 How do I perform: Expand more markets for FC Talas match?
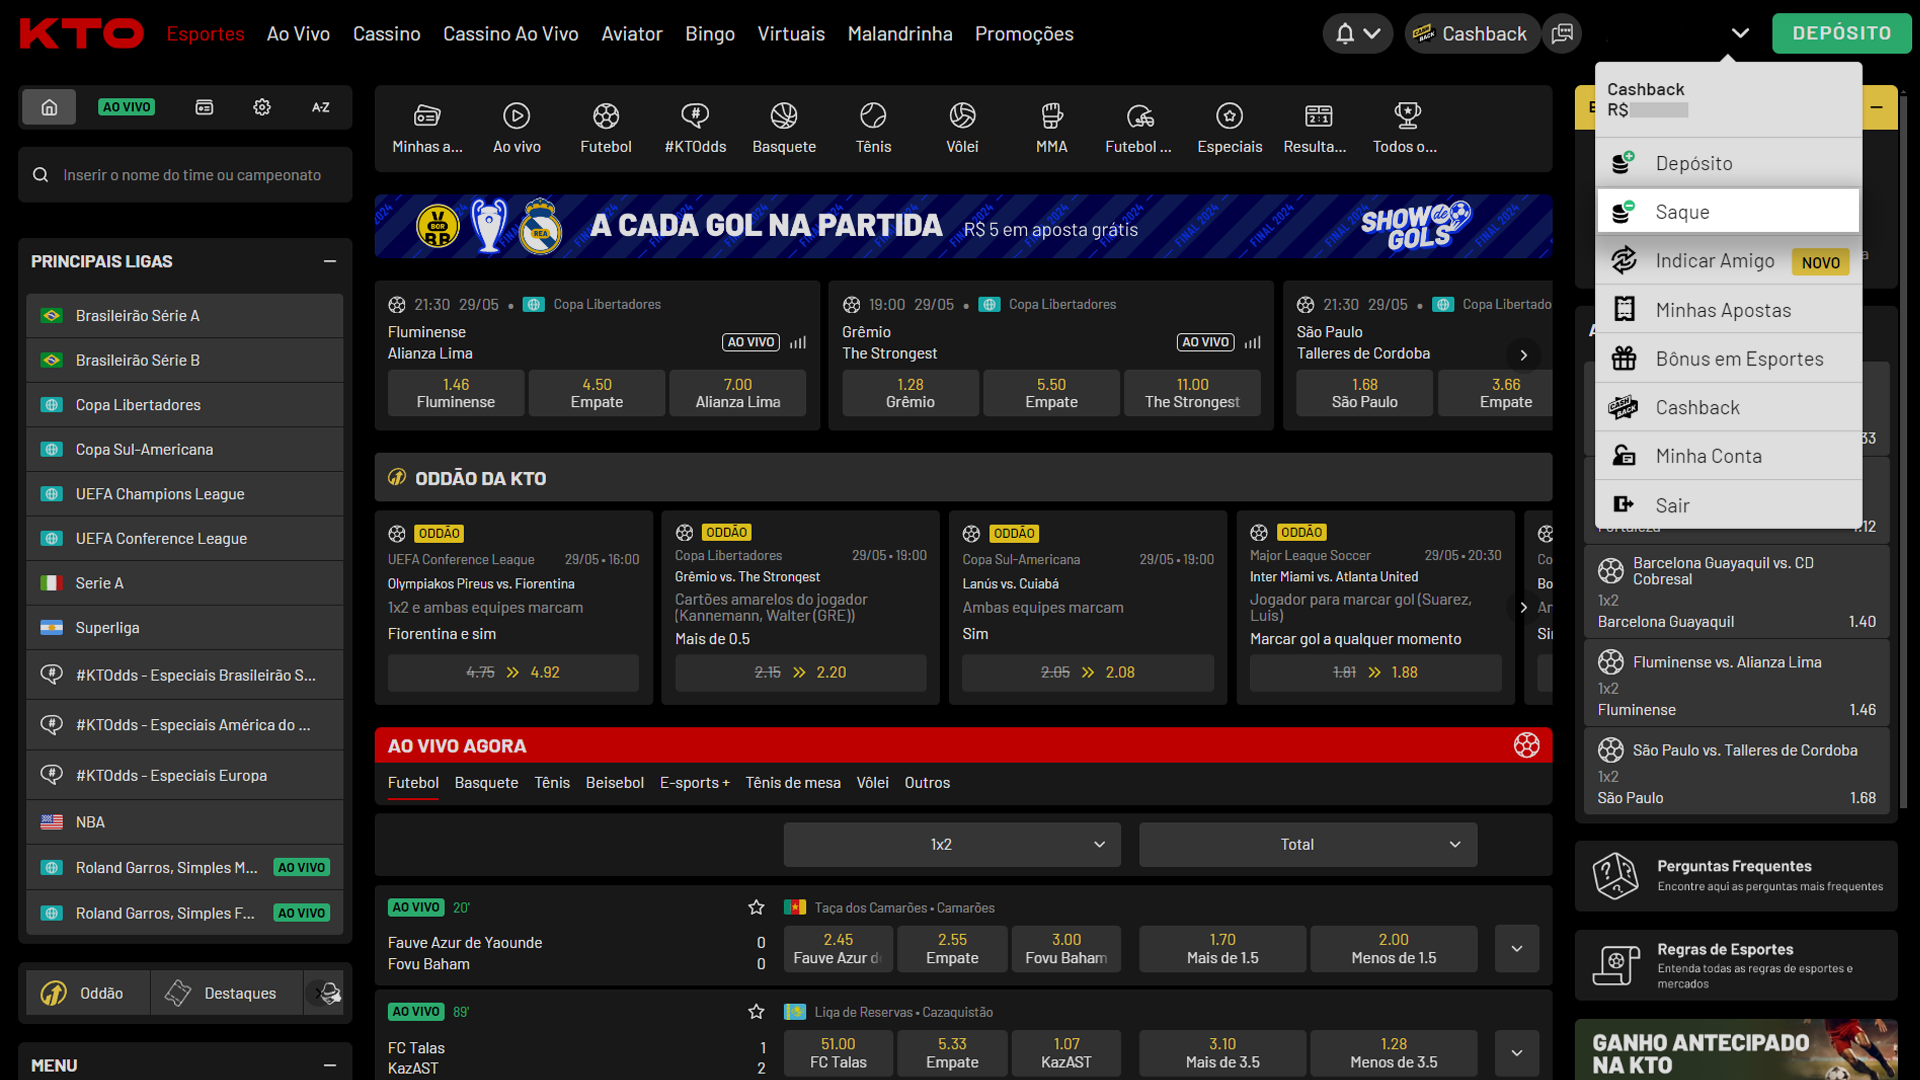point(1517,1052)
